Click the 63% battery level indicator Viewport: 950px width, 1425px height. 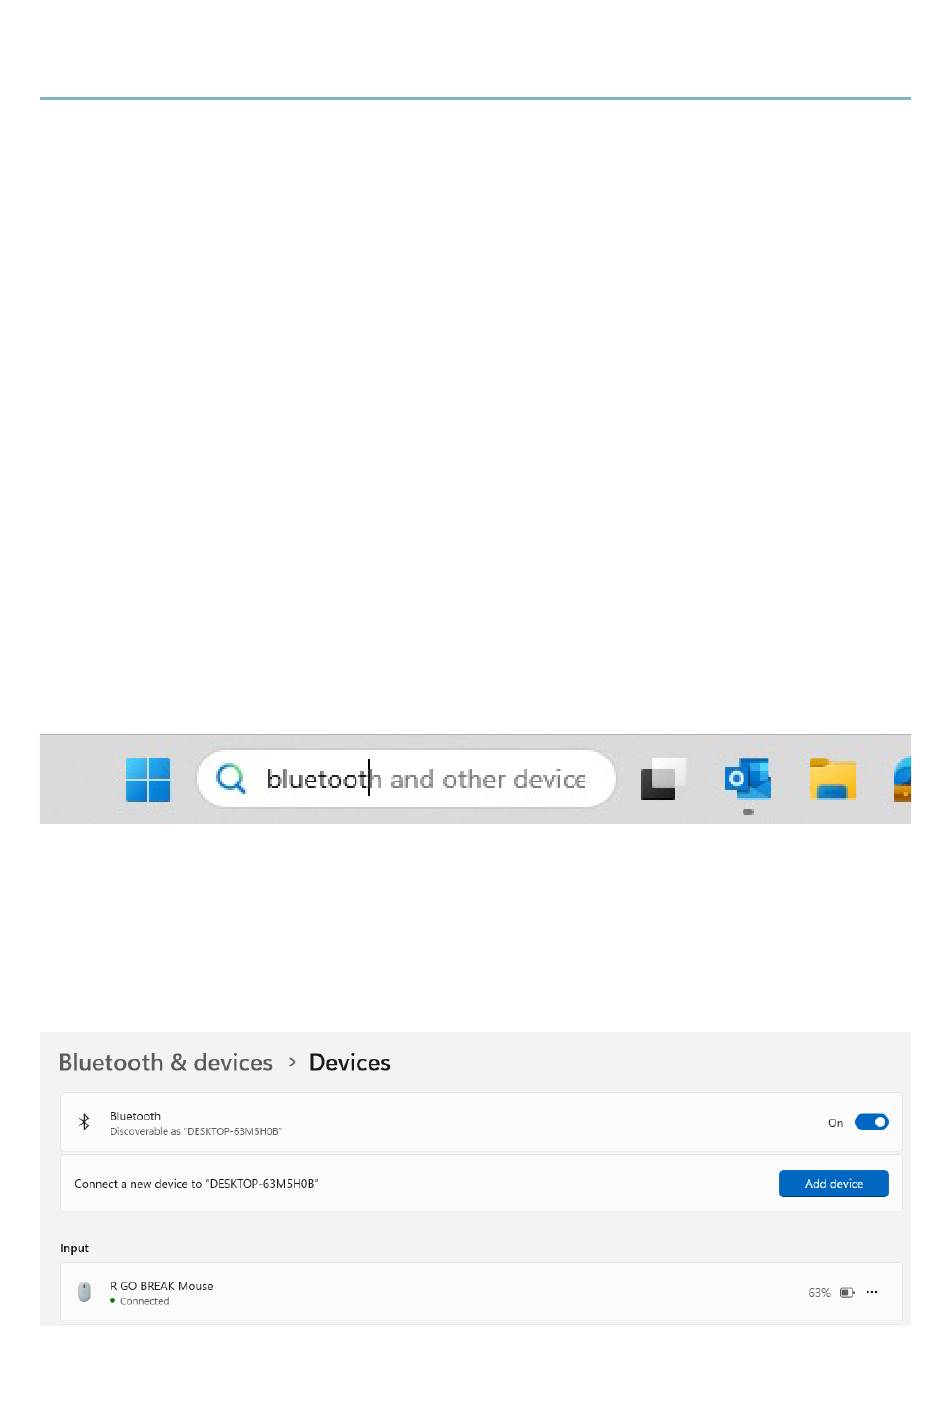point(819,1293)
